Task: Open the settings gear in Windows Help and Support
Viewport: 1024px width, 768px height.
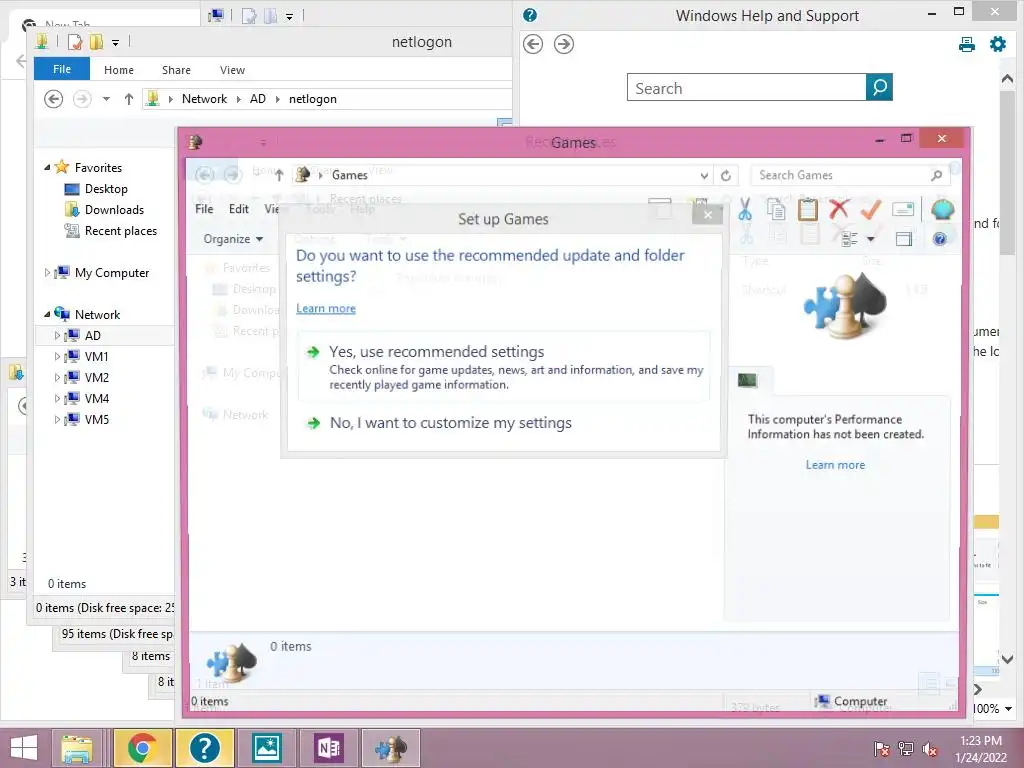Action: (x=998, y=44)
